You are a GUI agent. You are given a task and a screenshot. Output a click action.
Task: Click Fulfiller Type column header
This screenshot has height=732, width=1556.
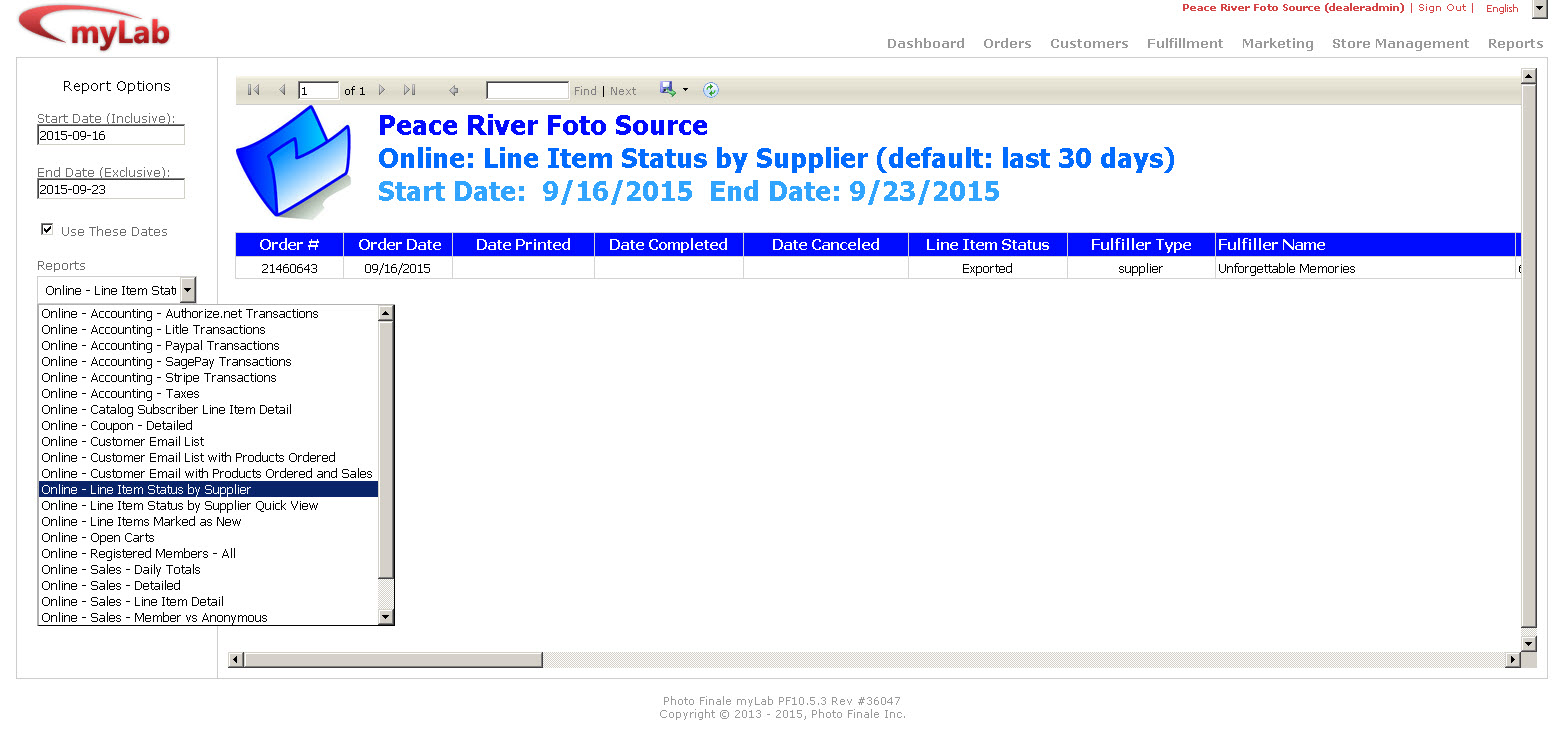[x=1141, y=244]
